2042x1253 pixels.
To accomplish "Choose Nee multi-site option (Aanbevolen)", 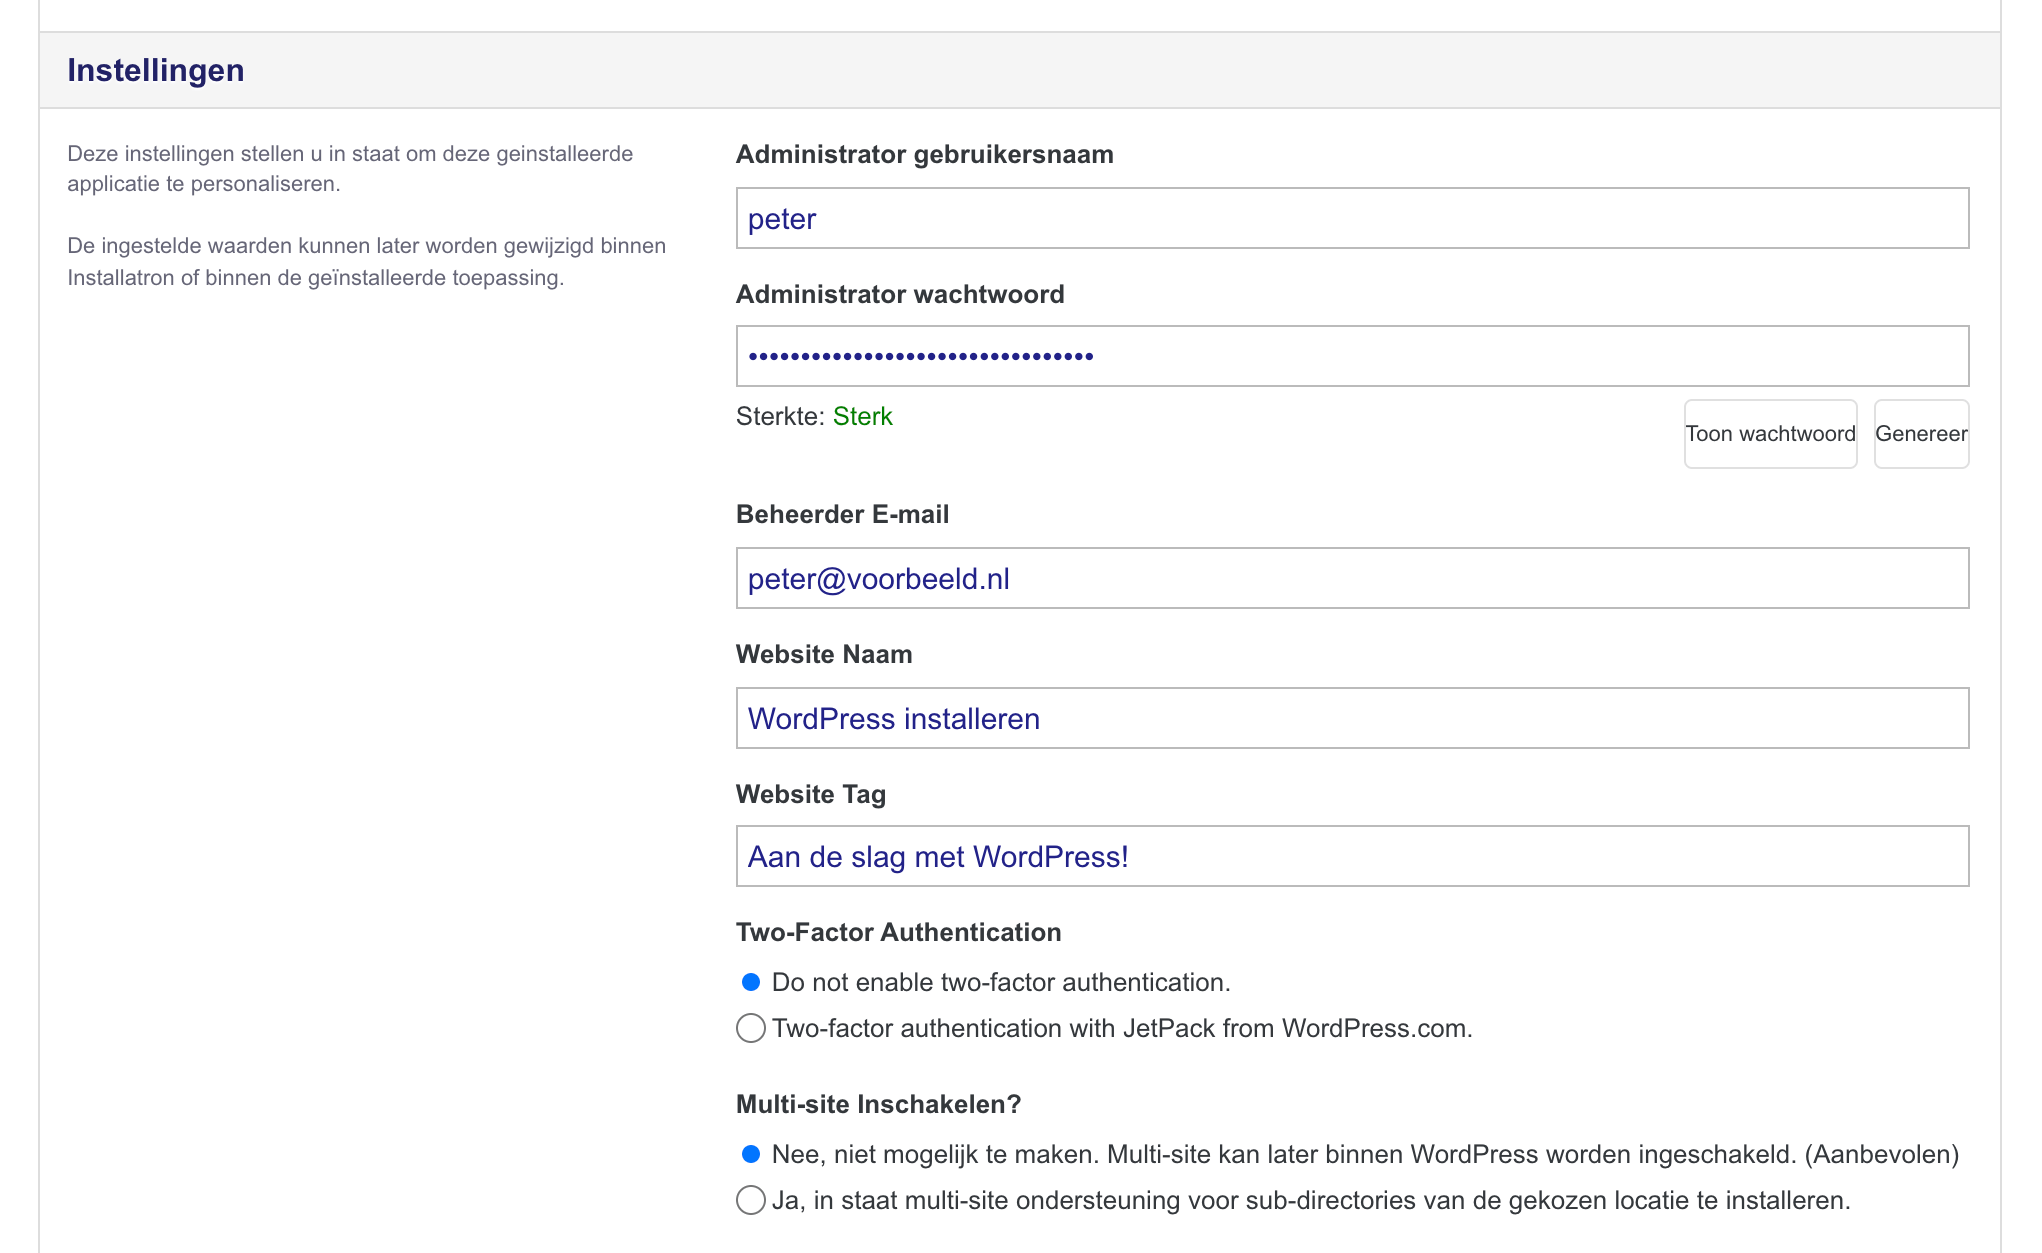I will click(751, 1154).
